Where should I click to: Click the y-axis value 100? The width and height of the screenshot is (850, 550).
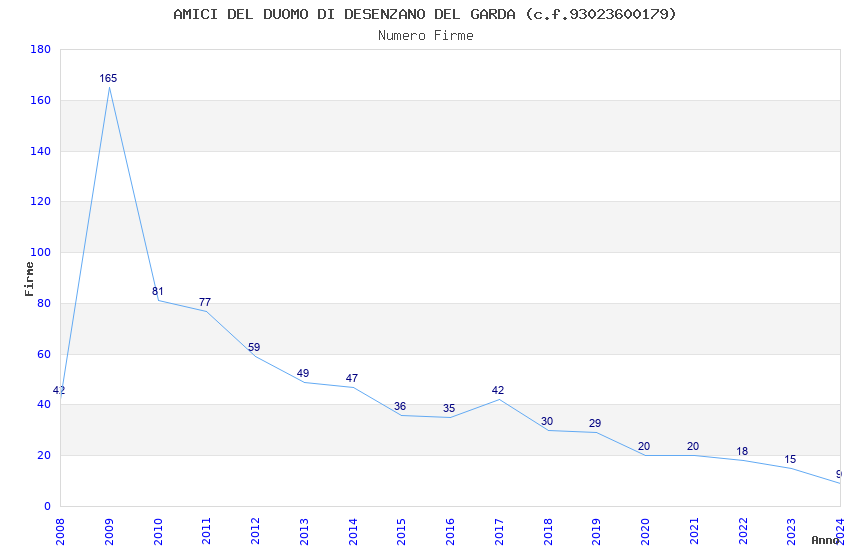[x=41, y=252]
